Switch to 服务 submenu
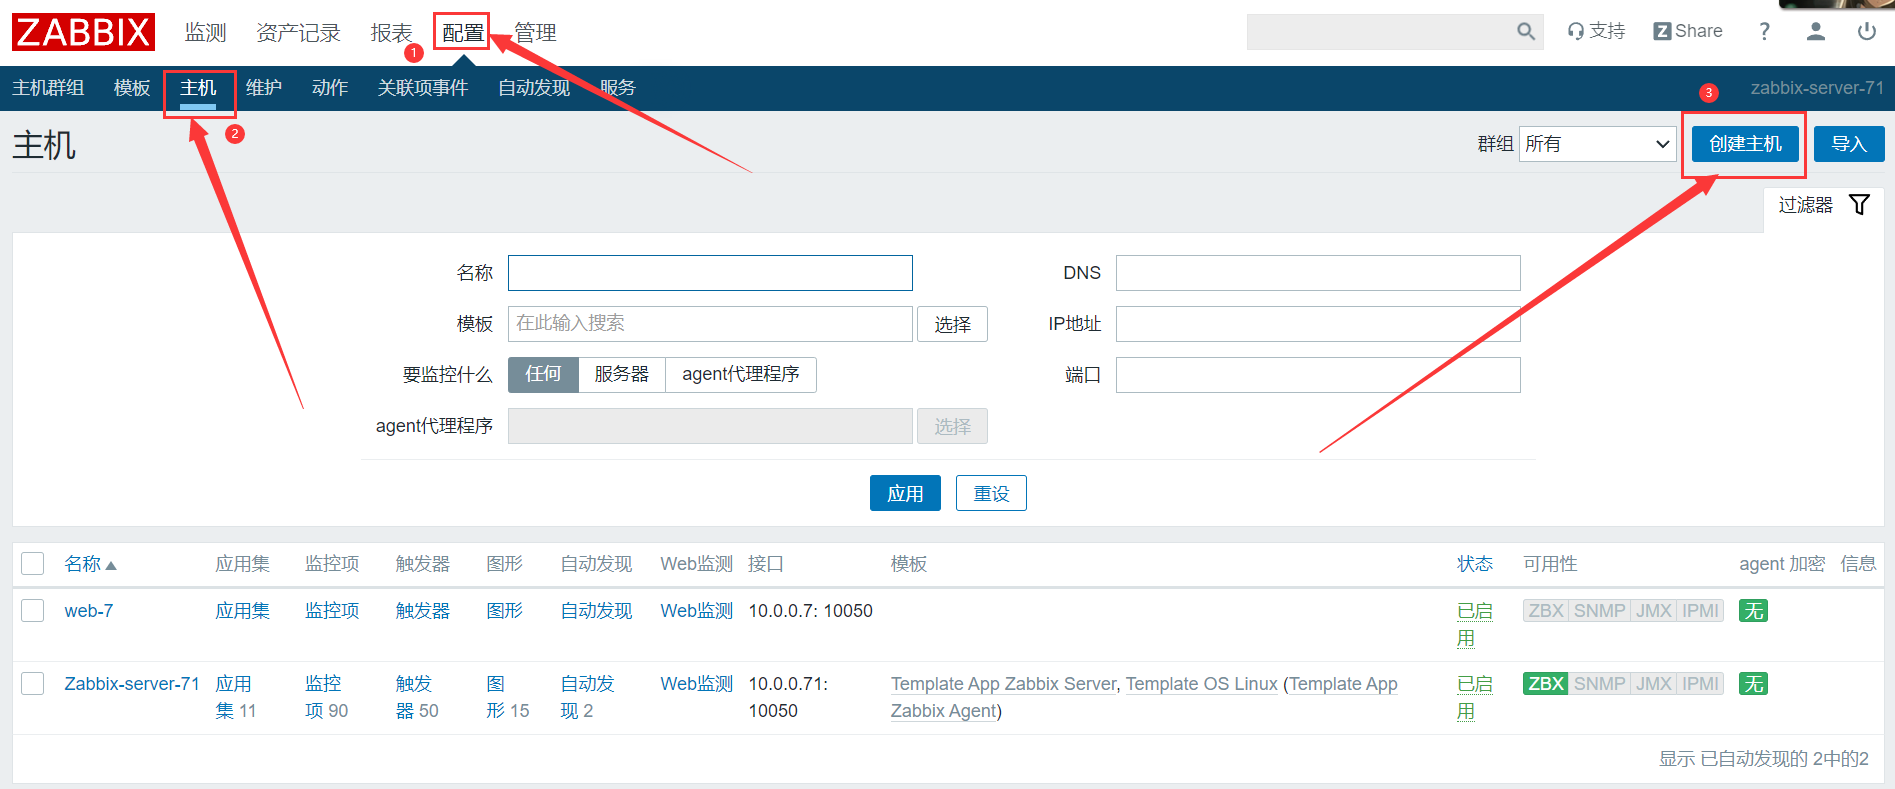The height and width of the screenshot is (789, 1895). [618, 88]
